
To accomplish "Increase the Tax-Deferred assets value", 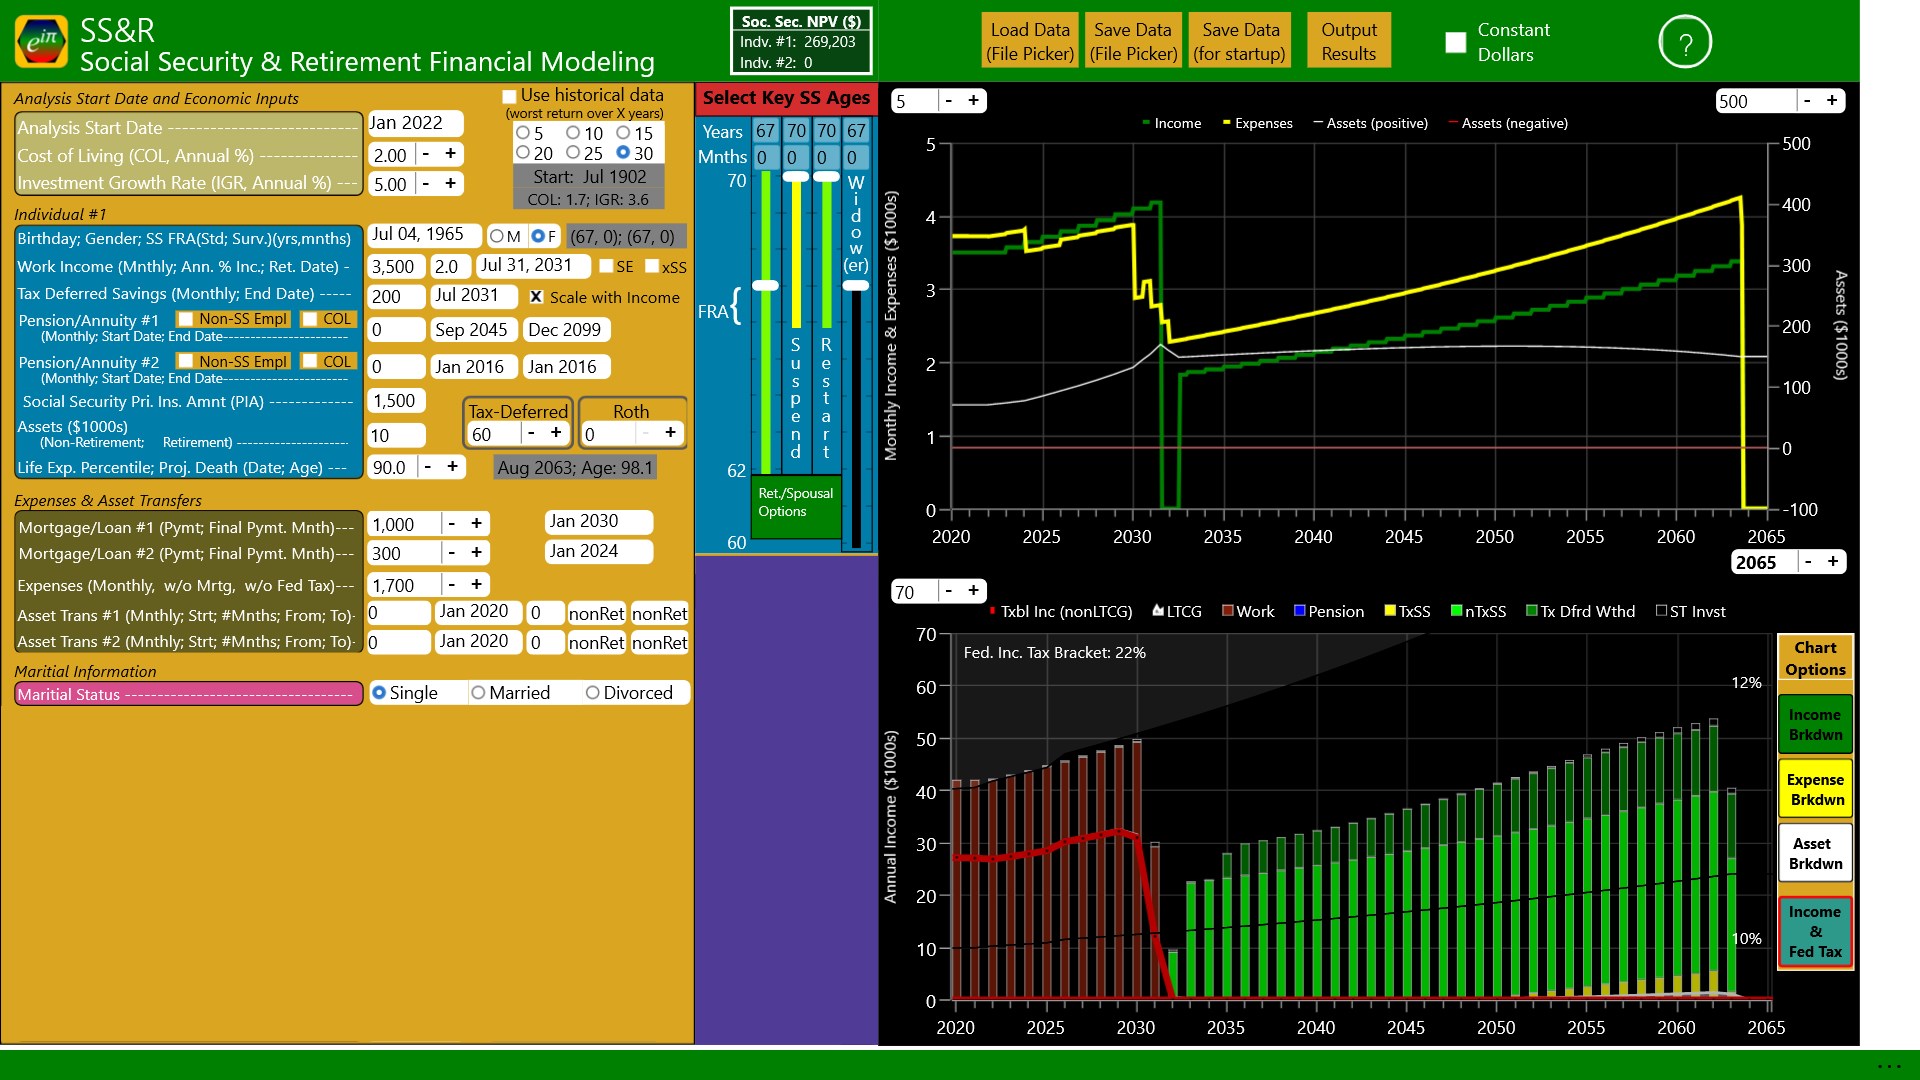I will coord(556,433).
